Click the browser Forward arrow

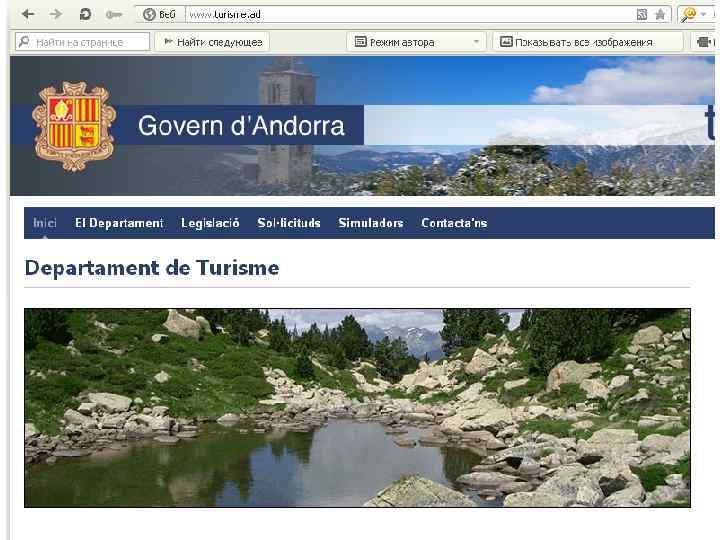coord(56,14)
